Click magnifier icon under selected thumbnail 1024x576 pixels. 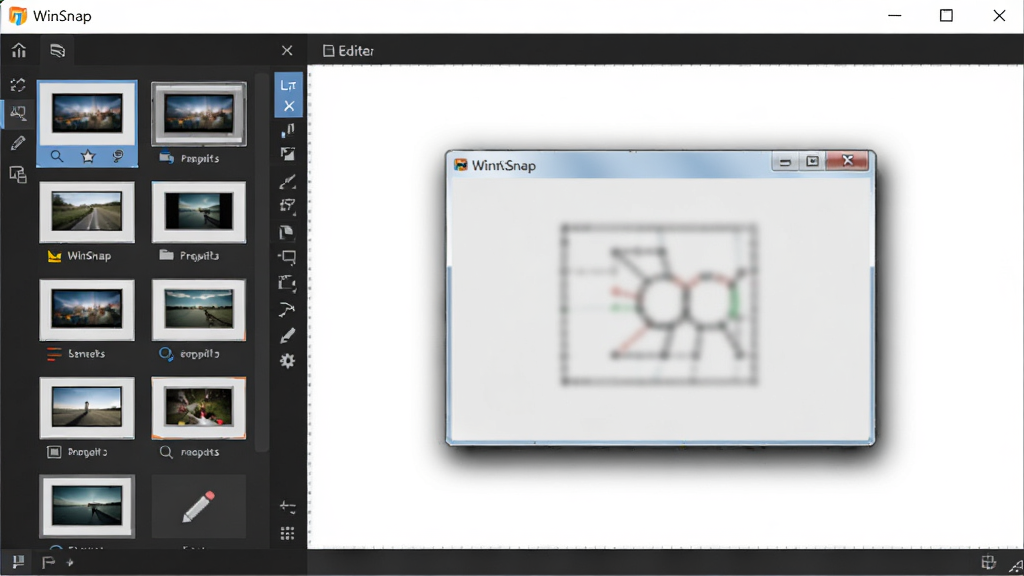pos(57,156)
